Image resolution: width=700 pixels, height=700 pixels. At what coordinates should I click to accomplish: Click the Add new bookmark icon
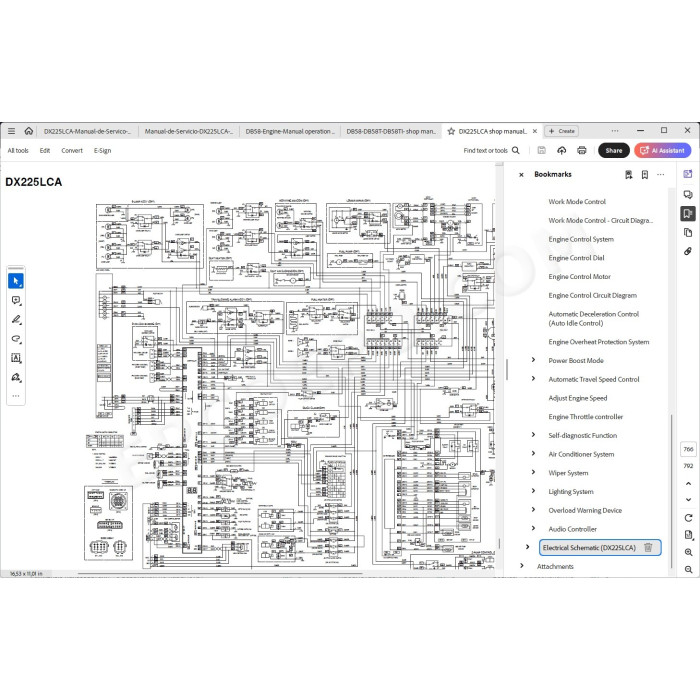[x=645, y=175]
